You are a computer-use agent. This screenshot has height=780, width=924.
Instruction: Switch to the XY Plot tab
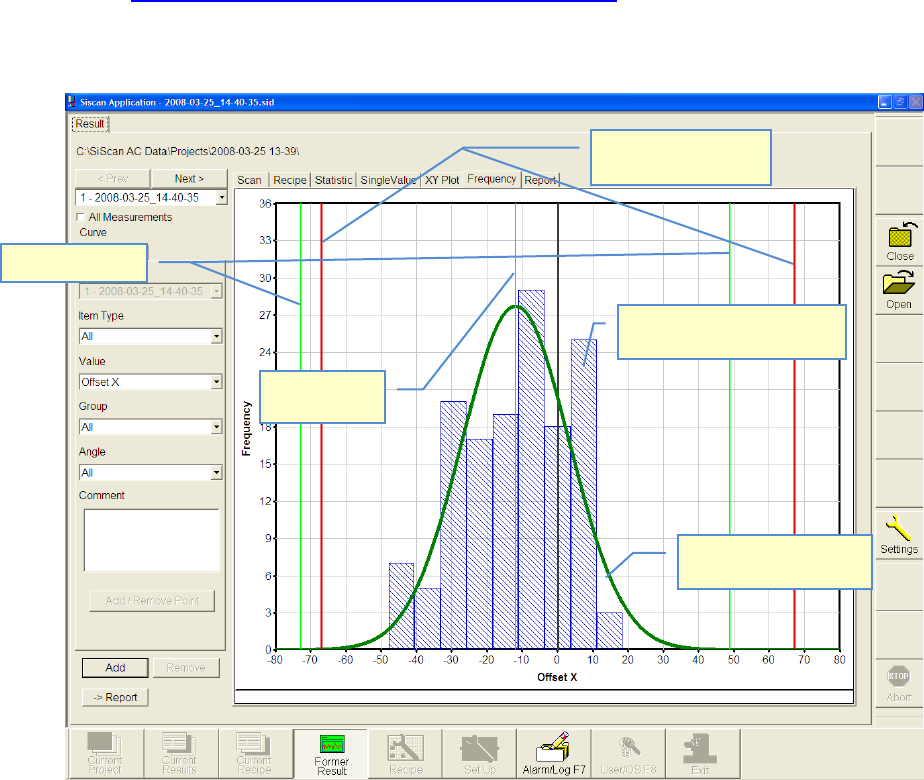click(441, 180)
